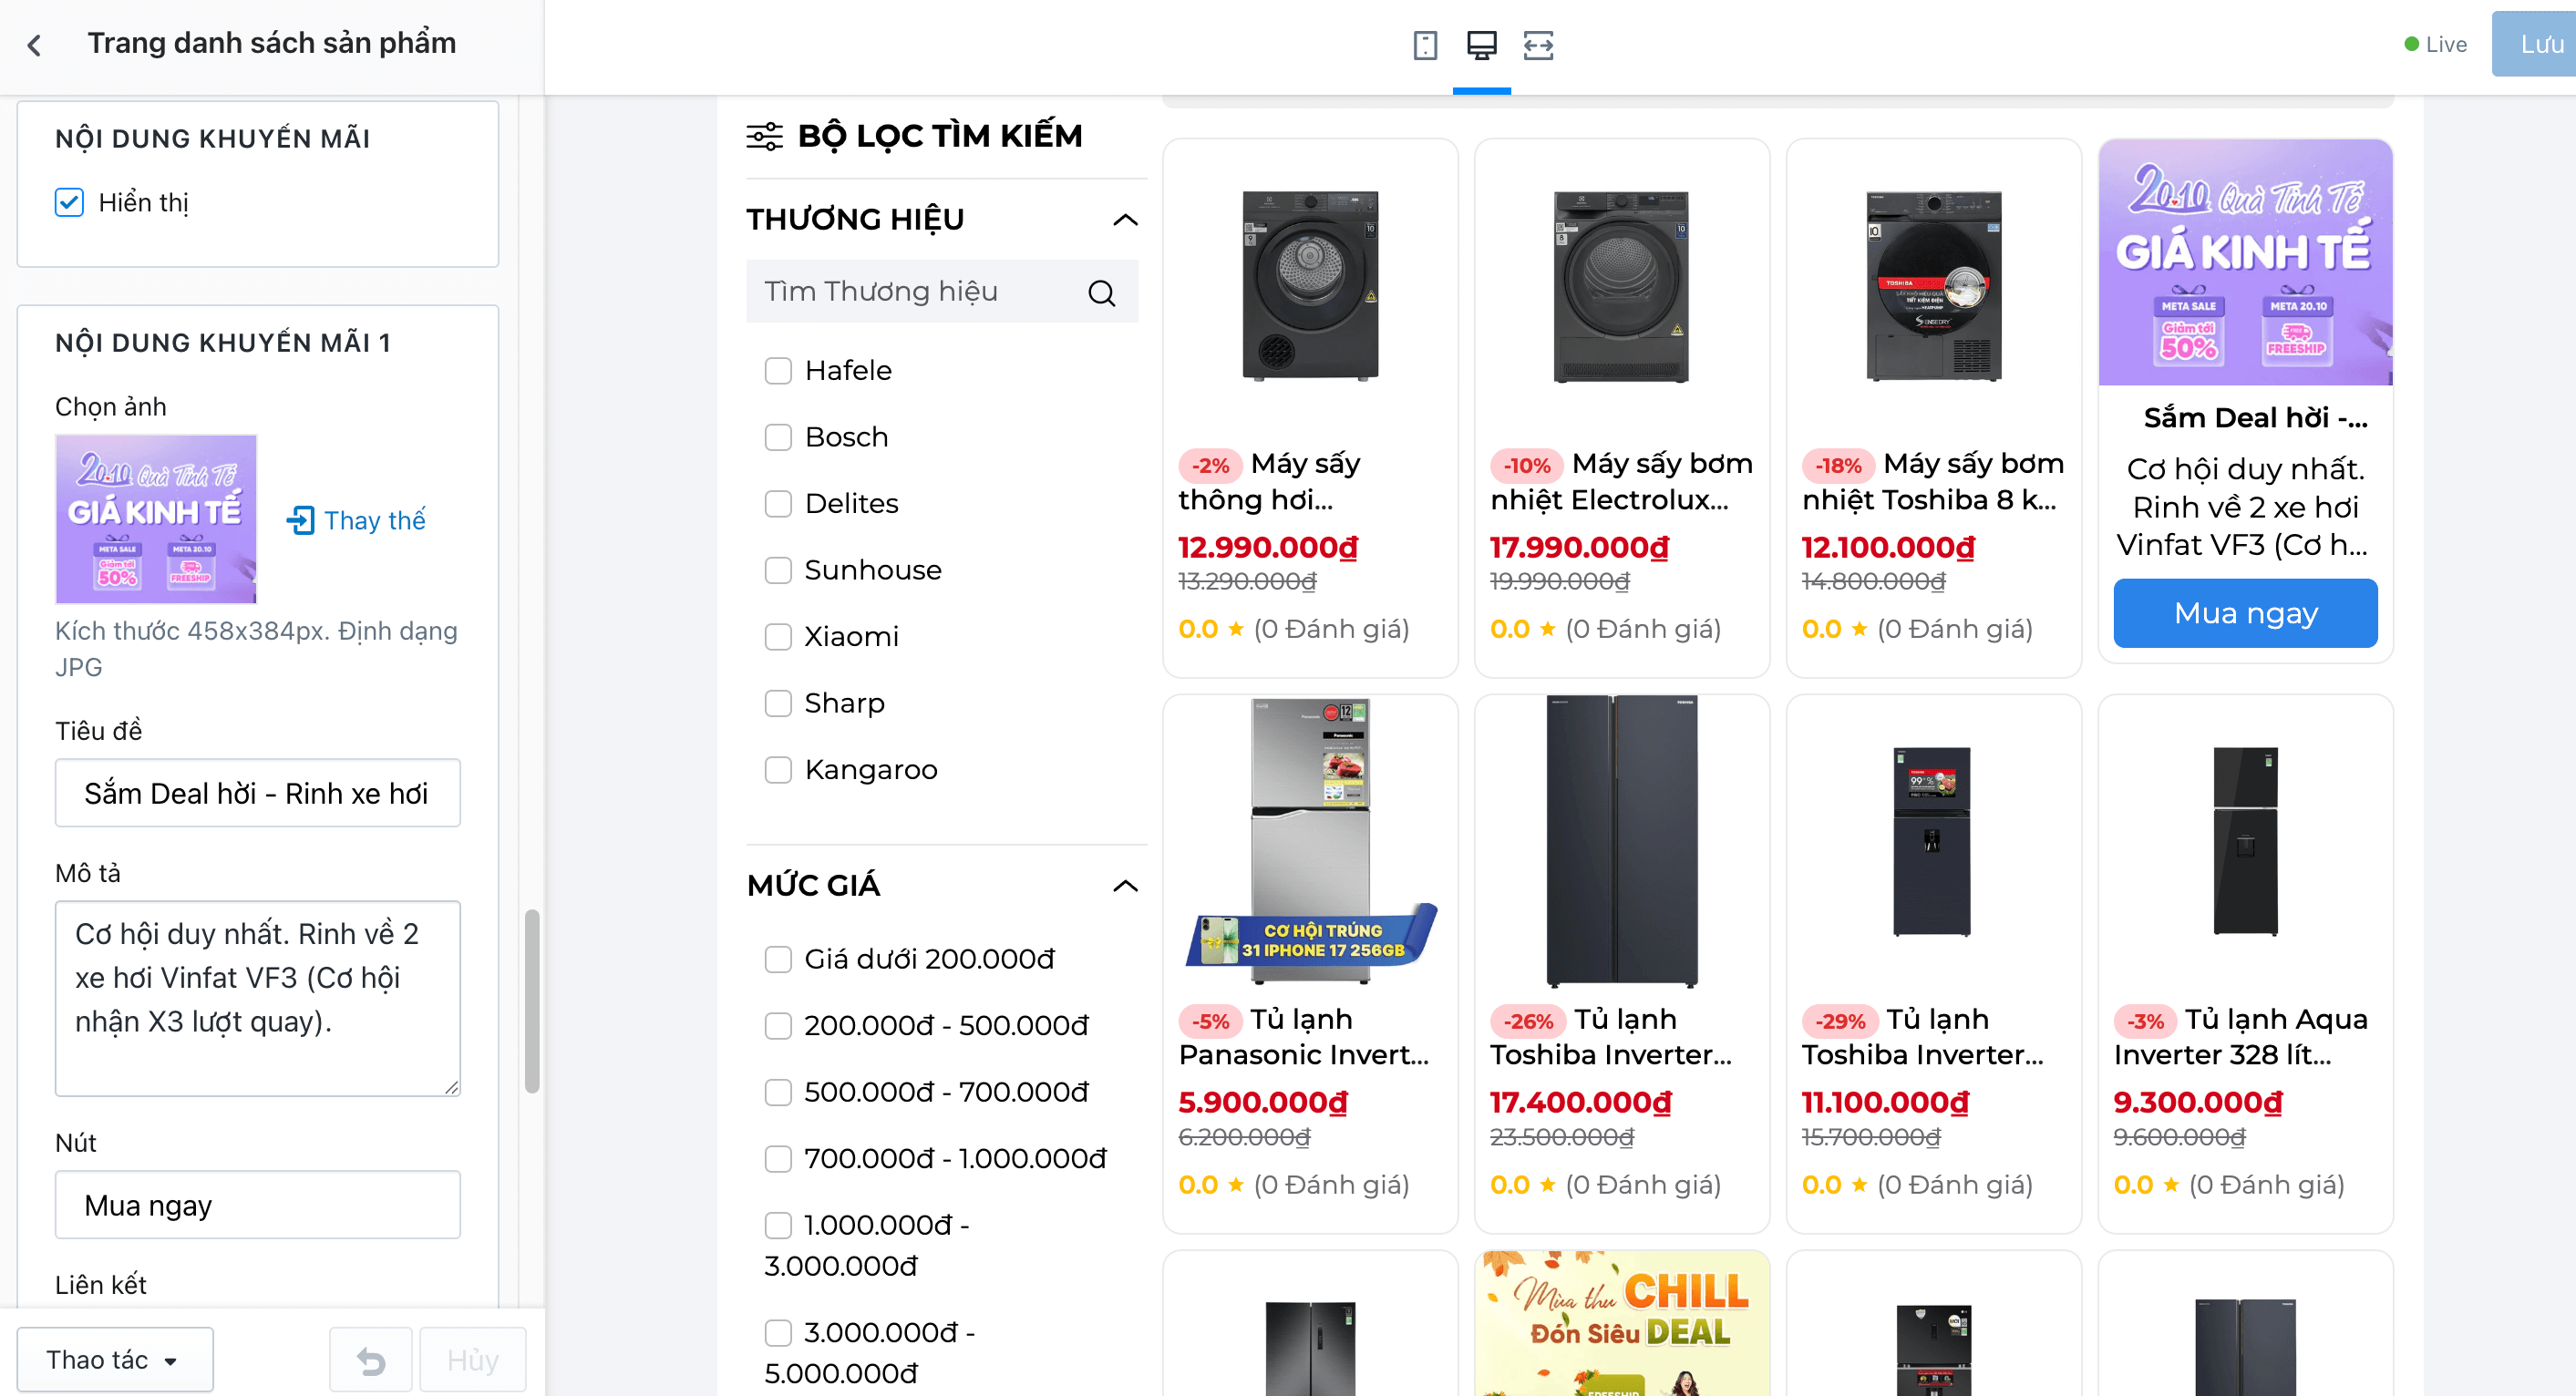2576x1396 pixels.
Task: Click the Hủy cancel button
Action: click(x=473, y=1360)
